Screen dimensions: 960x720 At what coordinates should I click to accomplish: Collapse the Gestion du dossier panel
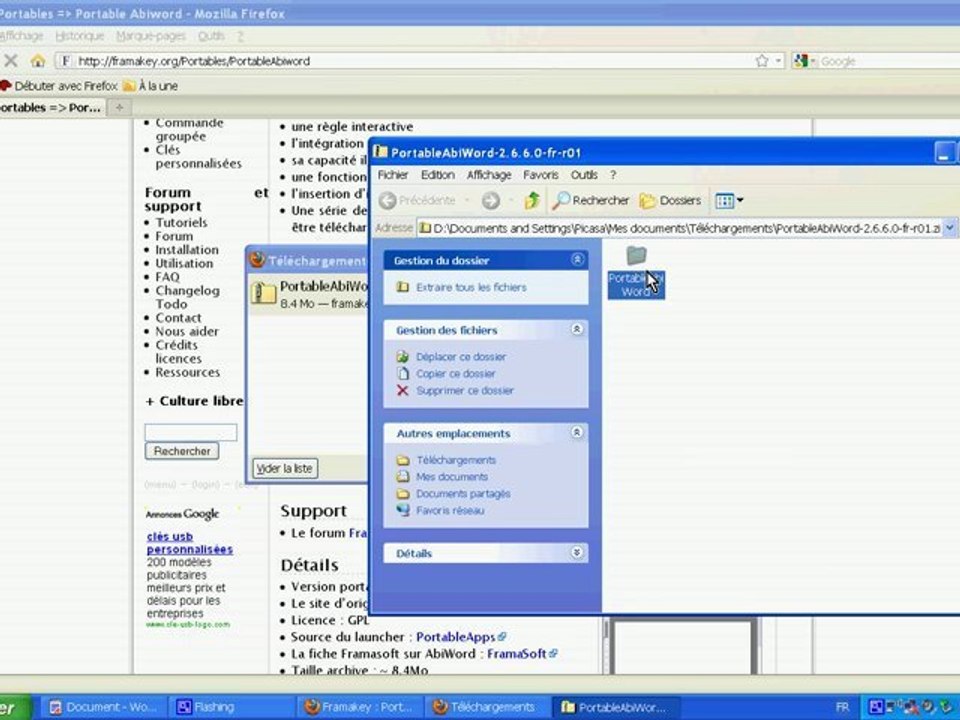[577, 260]
